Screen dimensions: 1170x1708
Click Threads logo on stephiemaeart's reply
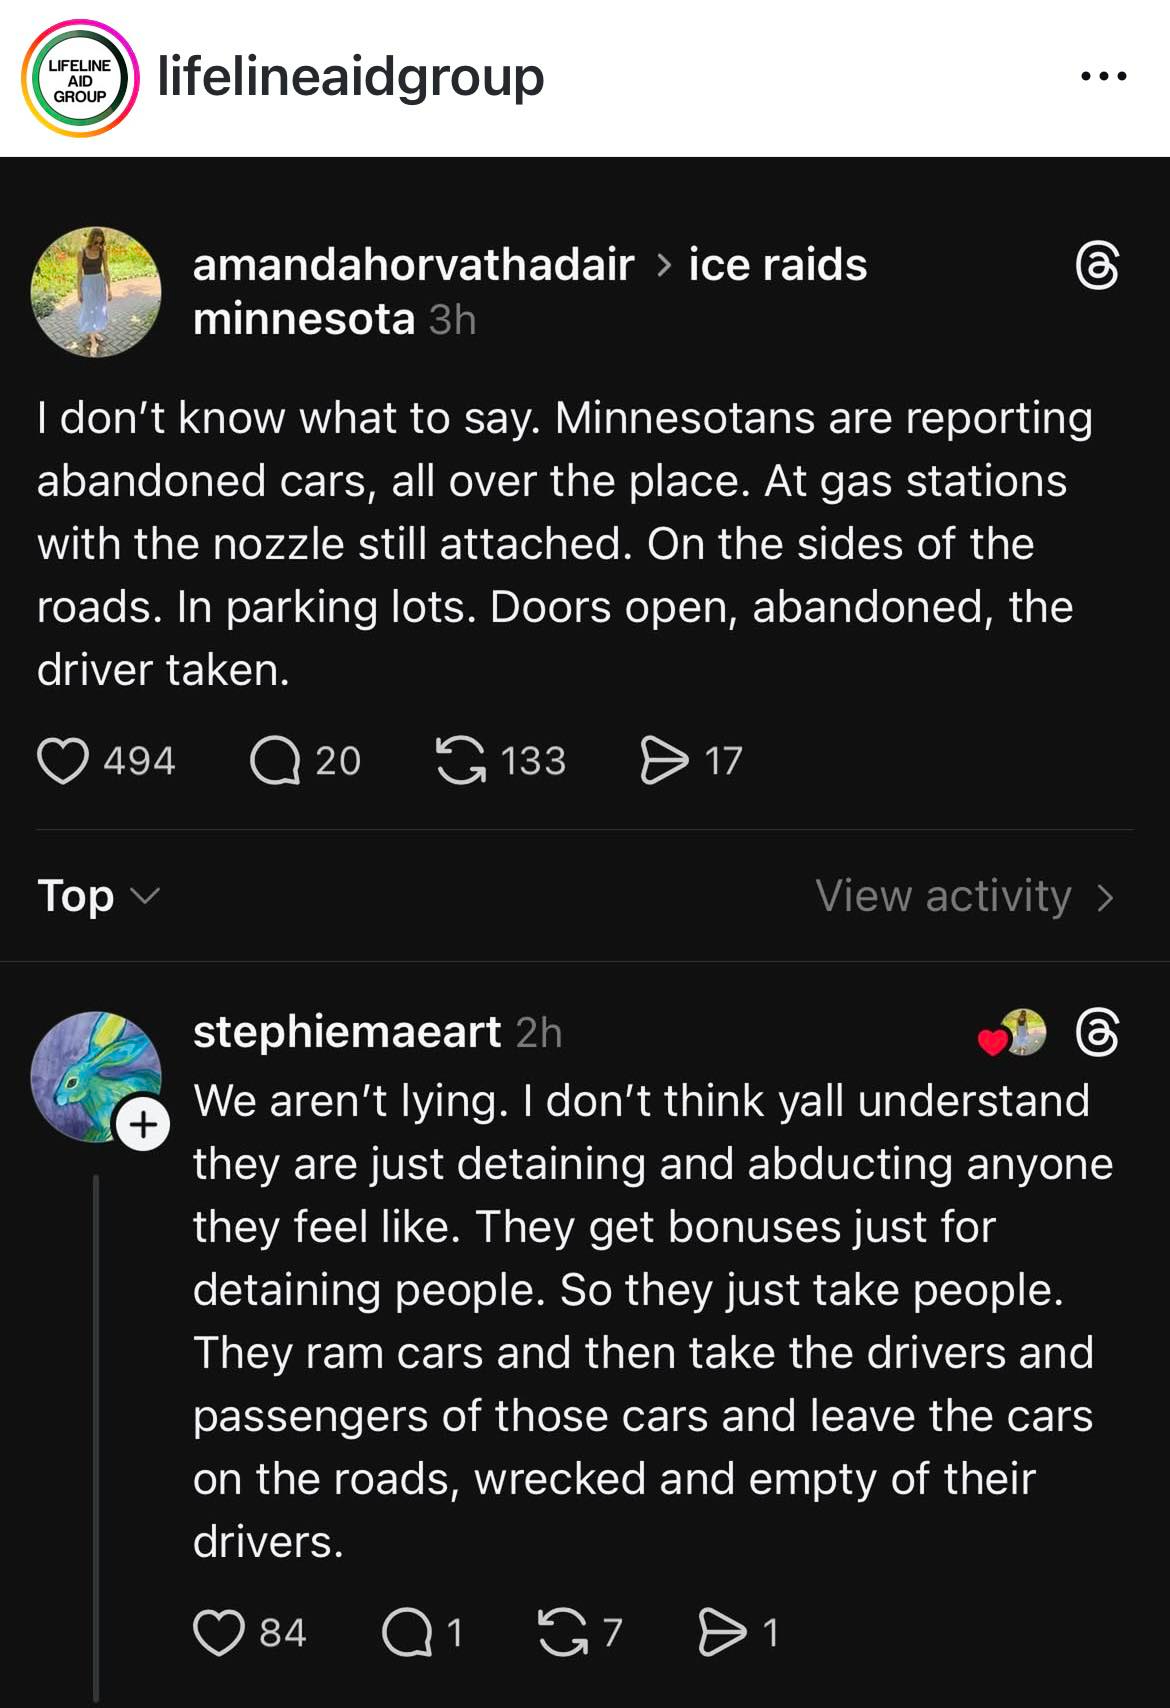[x=1097, y=1032]
